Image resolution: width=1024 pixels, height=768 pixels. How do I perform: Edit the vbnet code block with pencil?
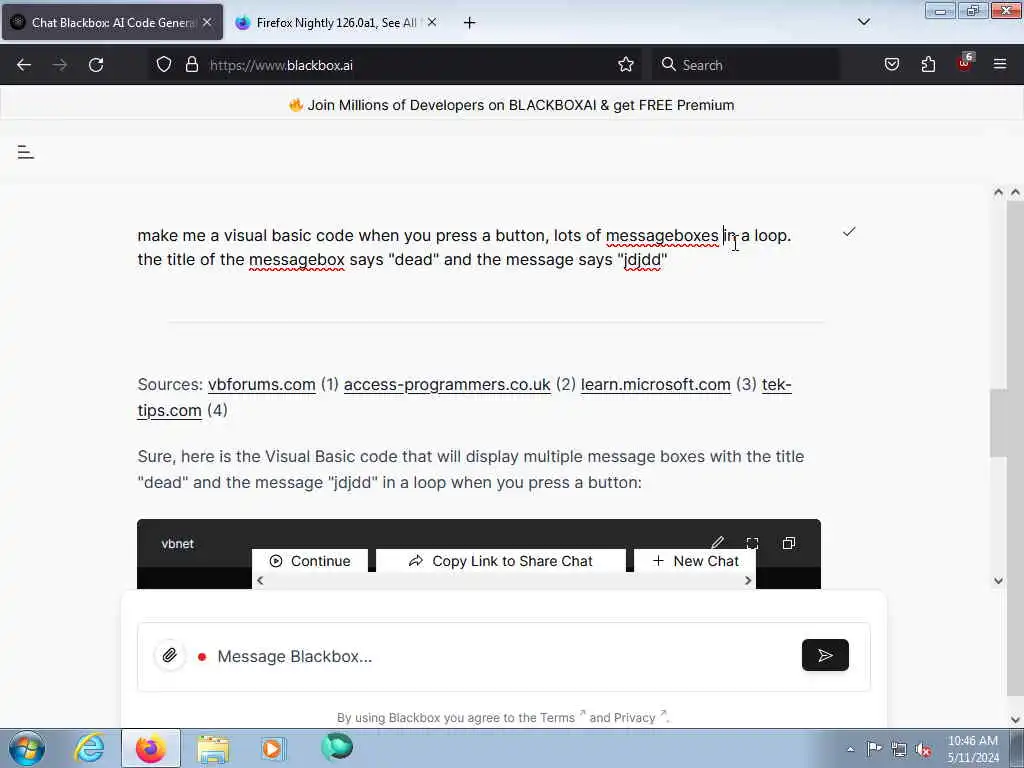(718, 543)
